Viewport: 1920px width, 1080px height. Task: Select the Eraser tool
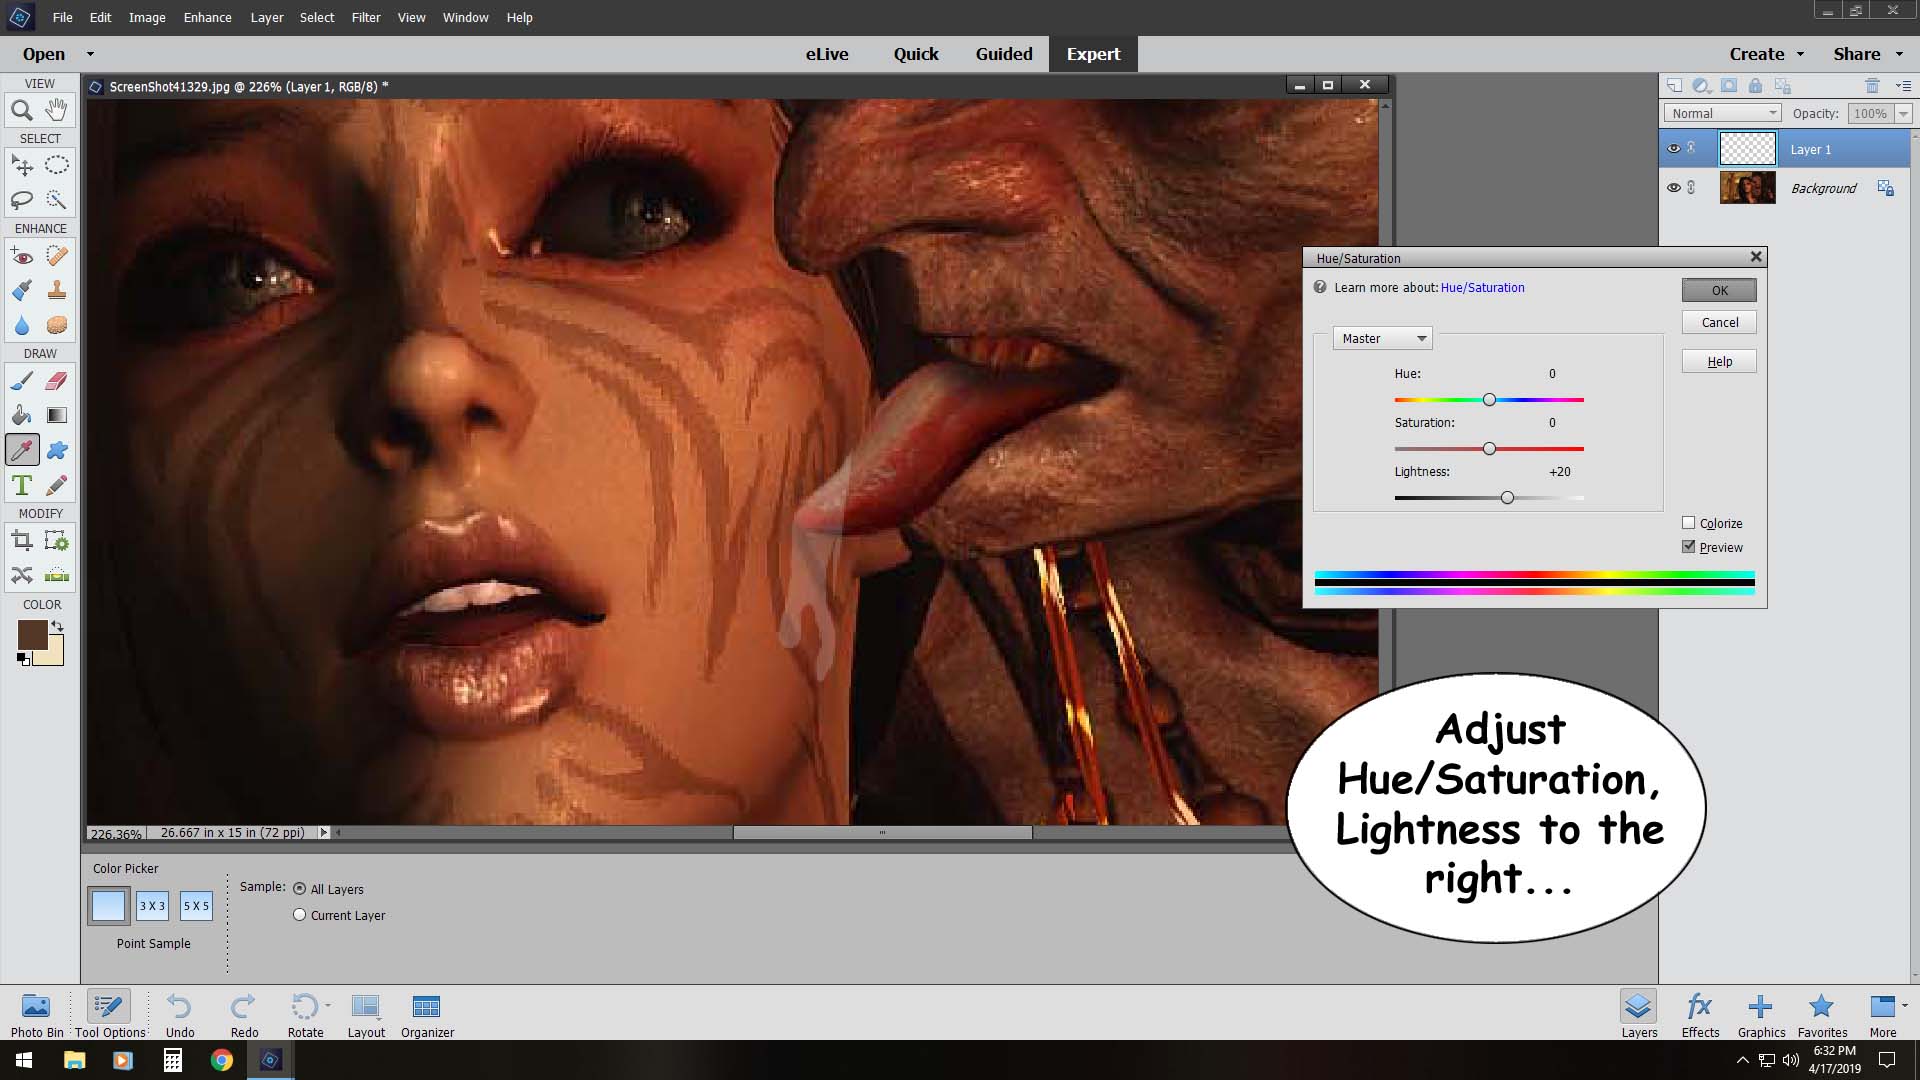click(x=57, y=381)
